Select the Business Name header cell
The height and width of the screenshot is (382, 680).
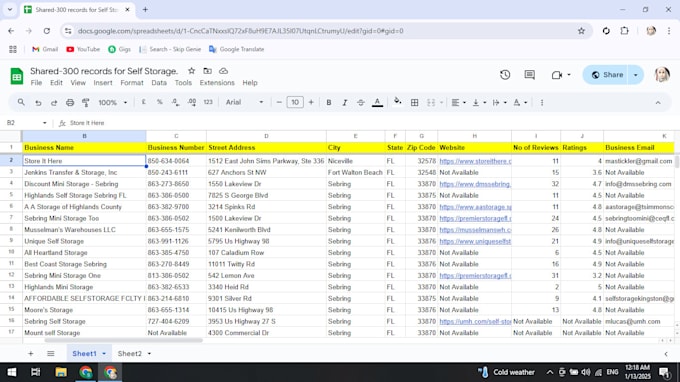point(84,147)
